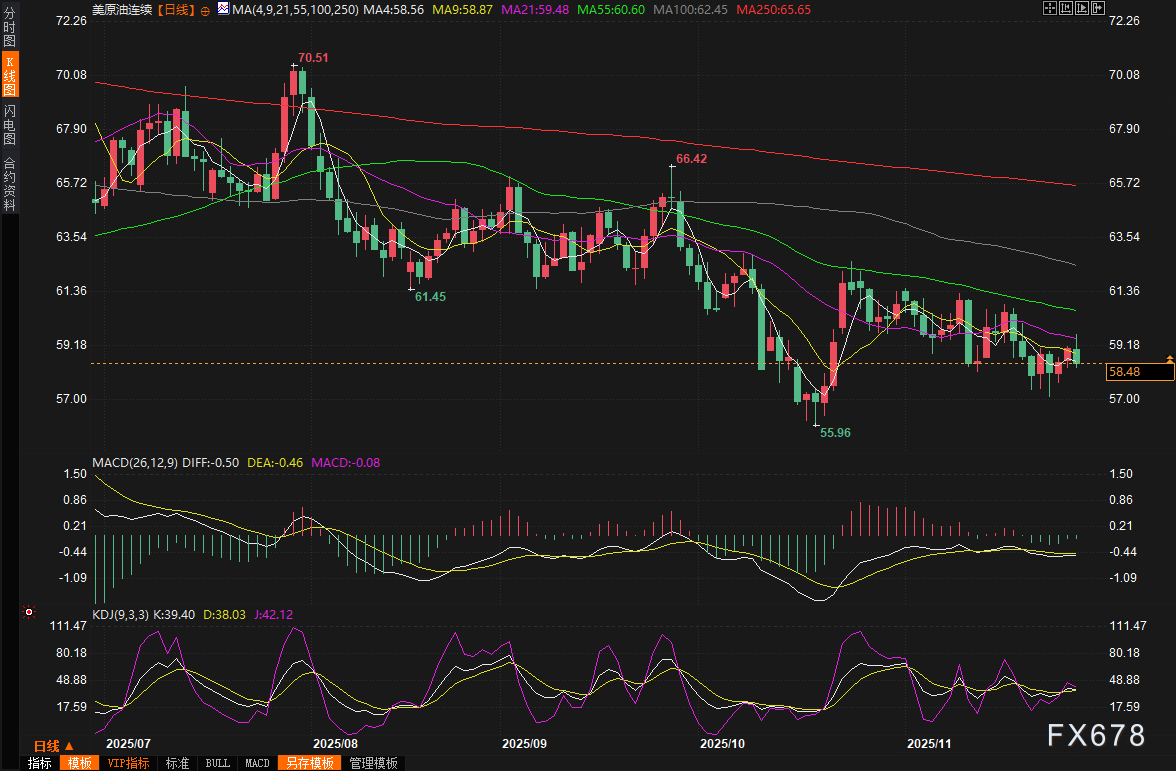The image size is (1176, 771).
Task: Switch to 闪电图 view in sidebar
Action: (9, 124)
